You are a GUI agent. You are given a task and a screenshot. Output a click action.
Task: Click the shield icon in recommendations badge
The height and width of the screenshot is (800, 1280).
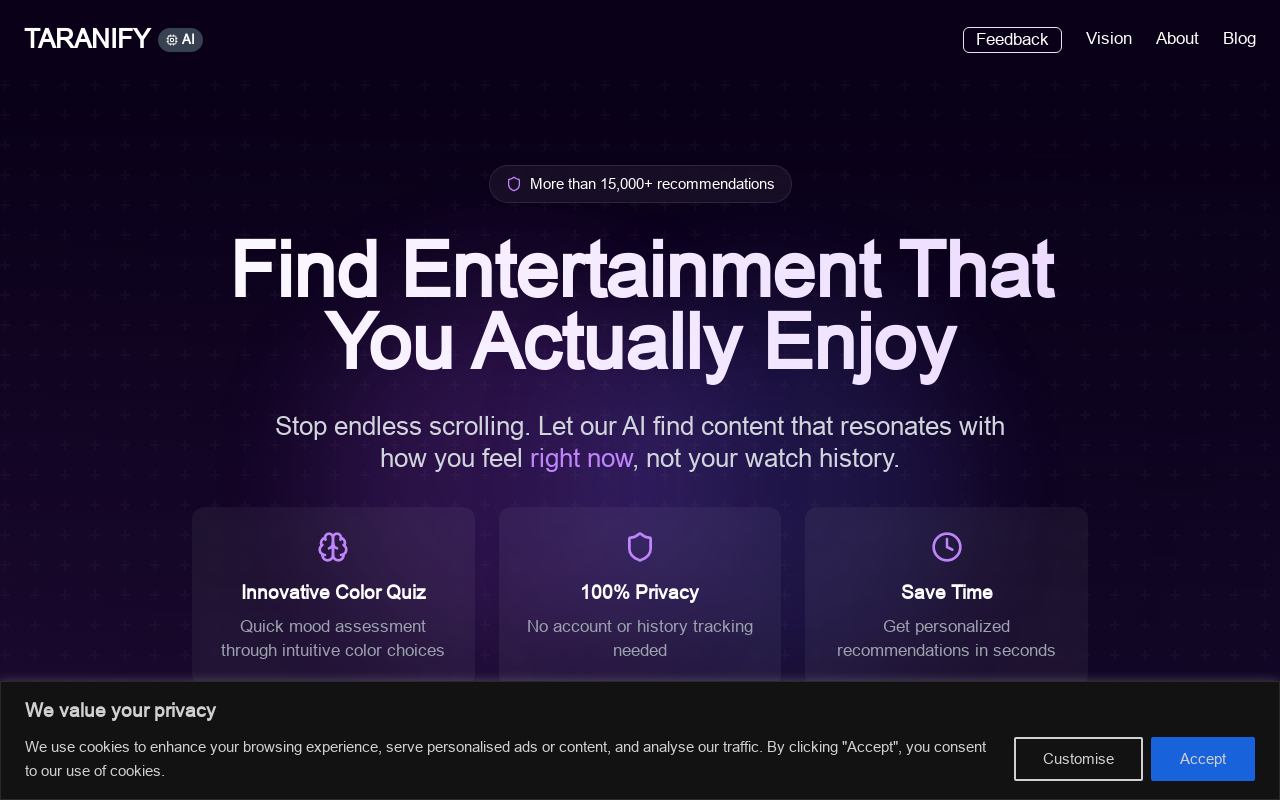[514, 184]
